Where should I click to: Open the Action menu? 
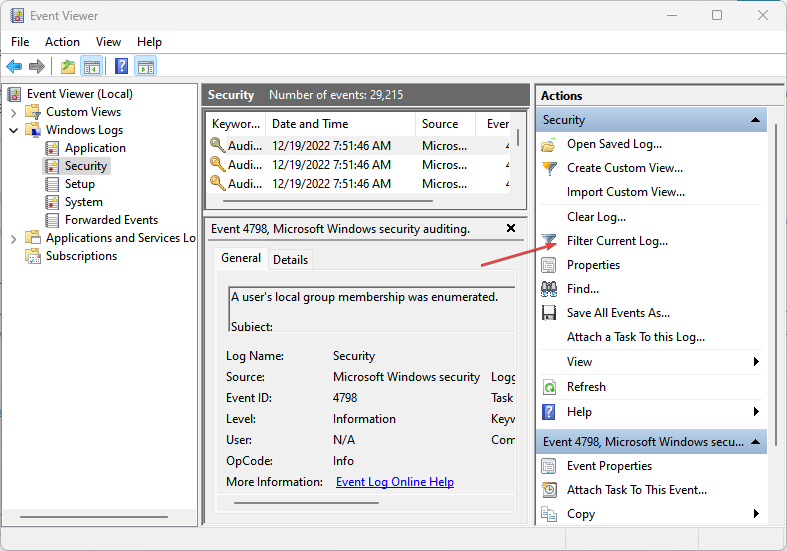click(x=62, y=42)
